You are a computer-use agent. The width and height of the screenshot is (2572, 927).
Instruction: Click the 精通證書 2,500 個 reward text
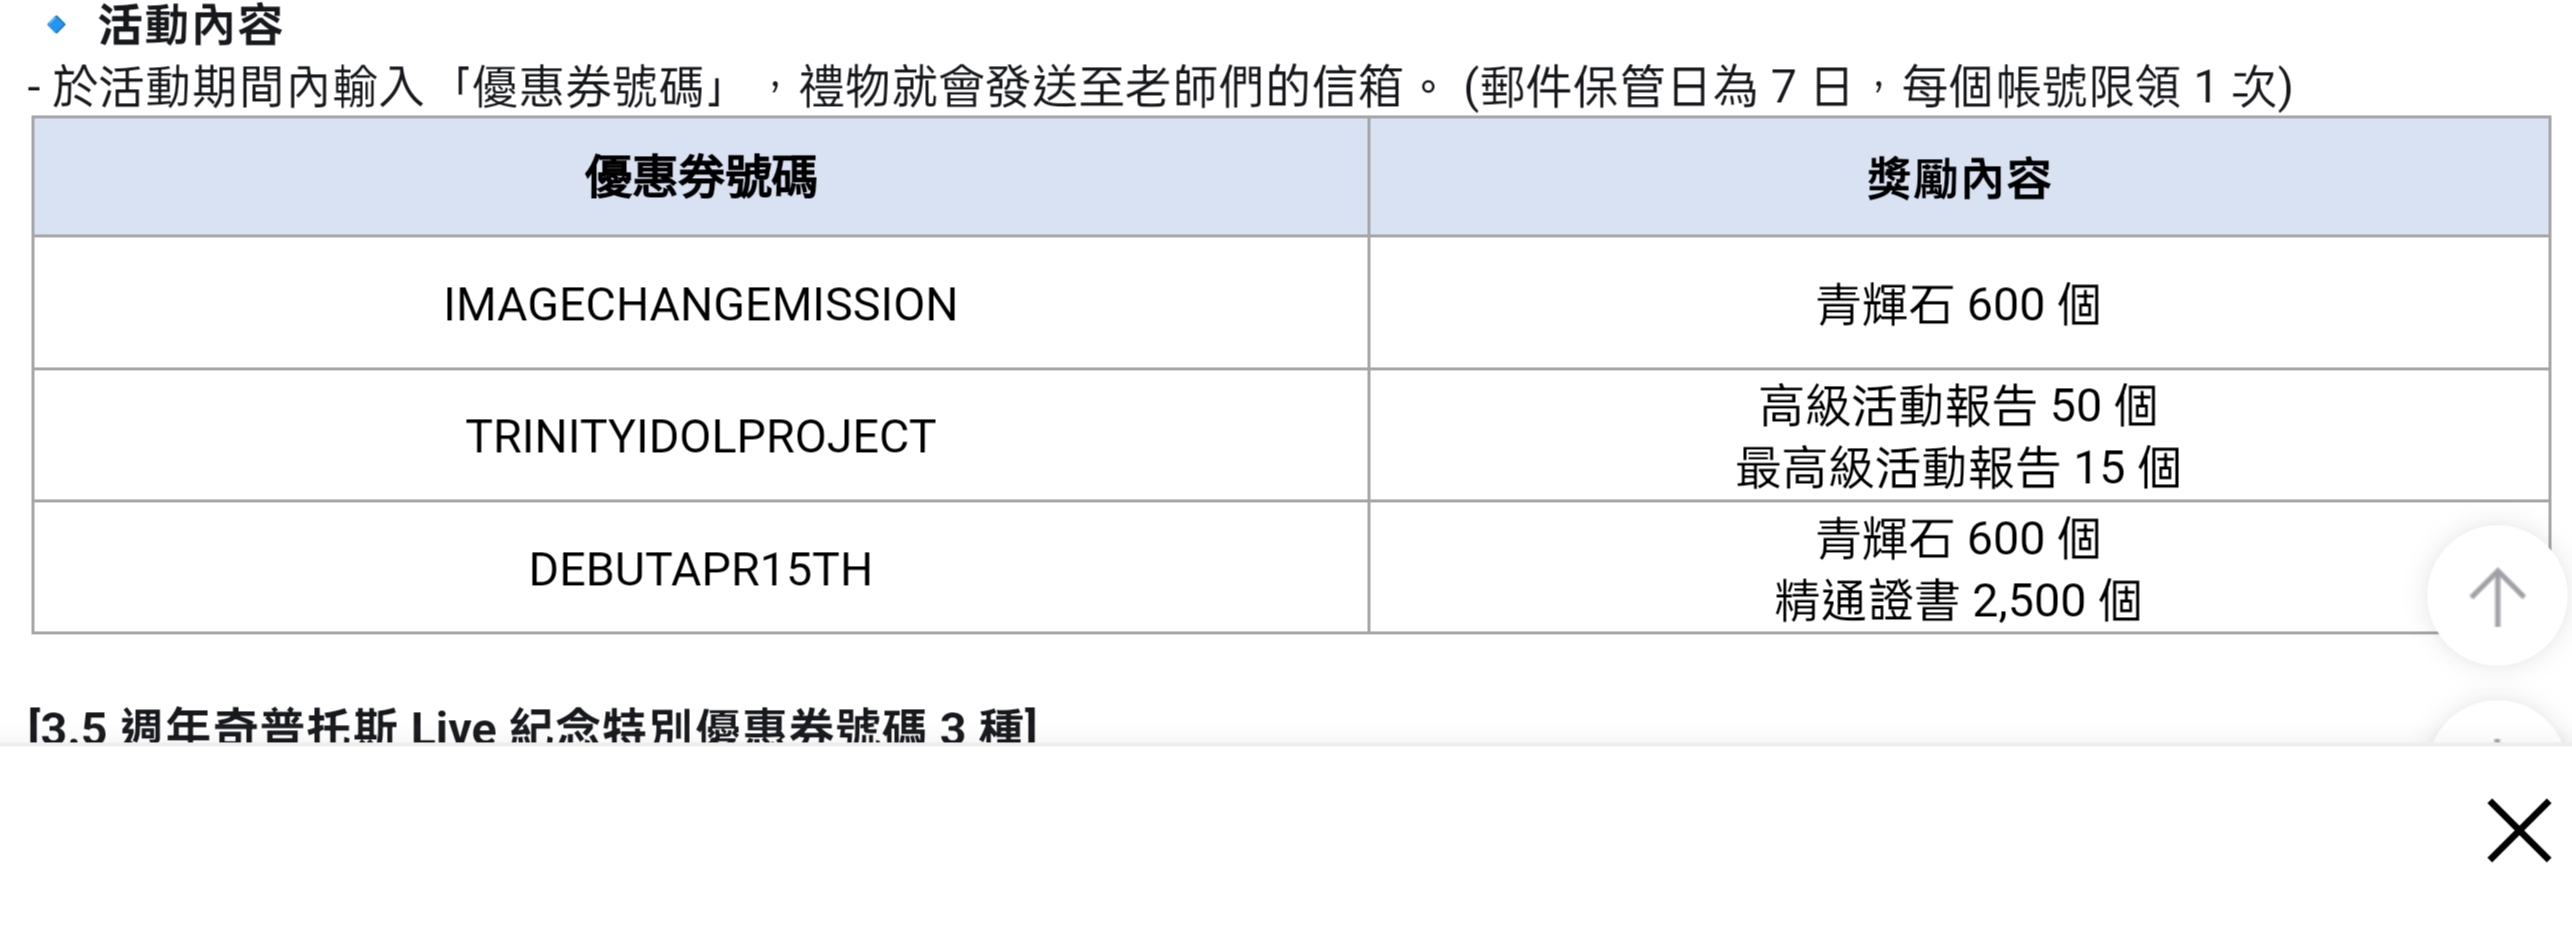[1958, 601]
